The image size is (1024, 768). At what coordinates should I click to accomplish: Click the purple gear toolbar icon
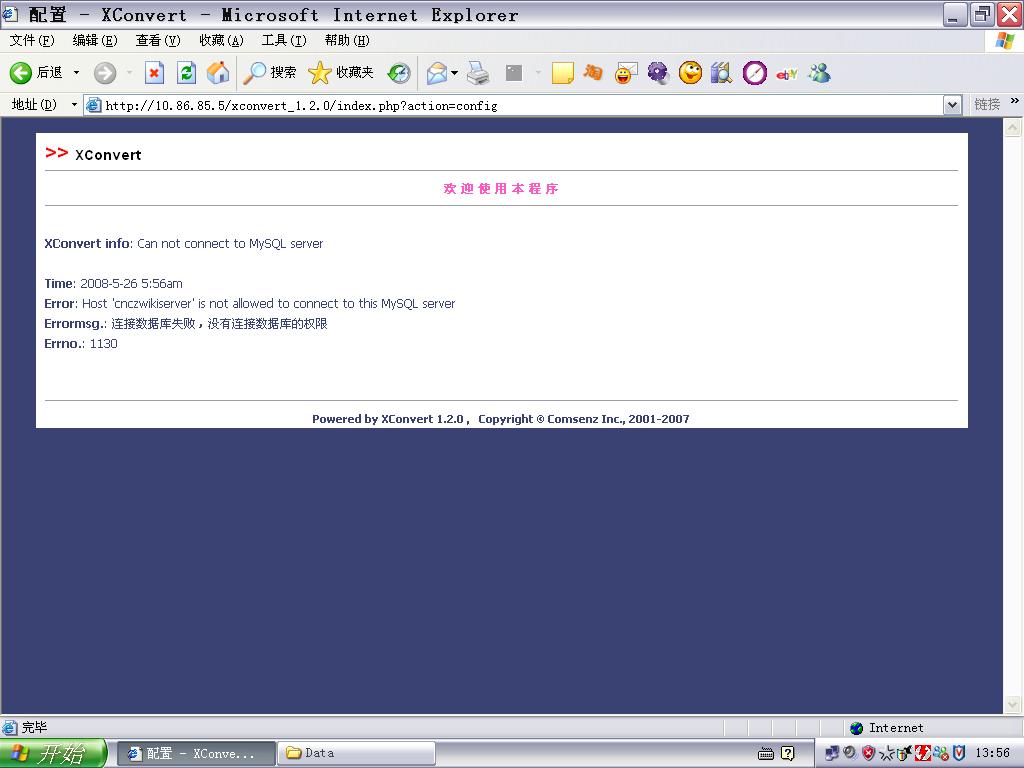[x=658, y=72]
